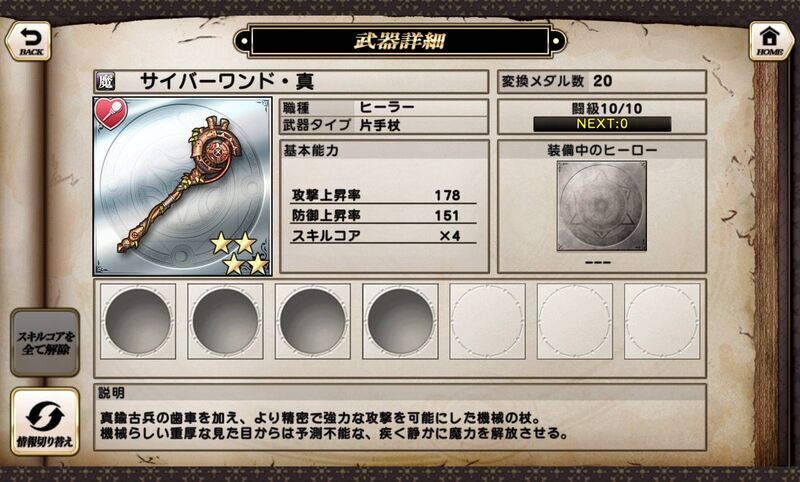The image size is (800, 482).
Task: Choose the third filled skill core slot
Action: click(x=313, y=321)
